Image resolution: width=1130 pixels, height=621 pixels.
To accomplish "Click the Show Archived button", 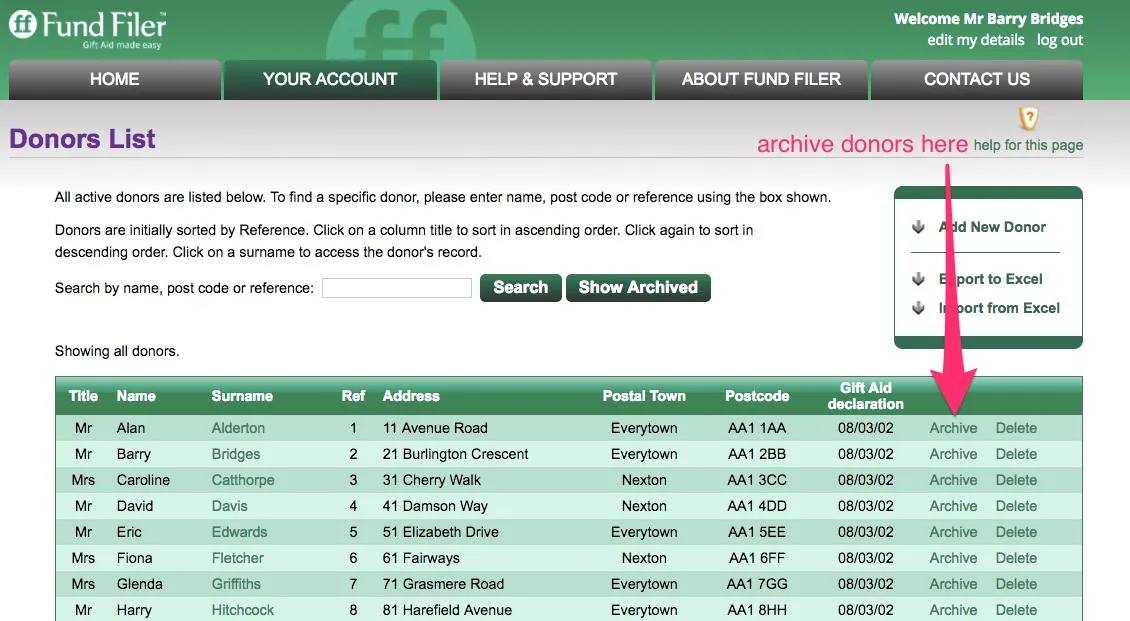I will [x=638, y=287].
